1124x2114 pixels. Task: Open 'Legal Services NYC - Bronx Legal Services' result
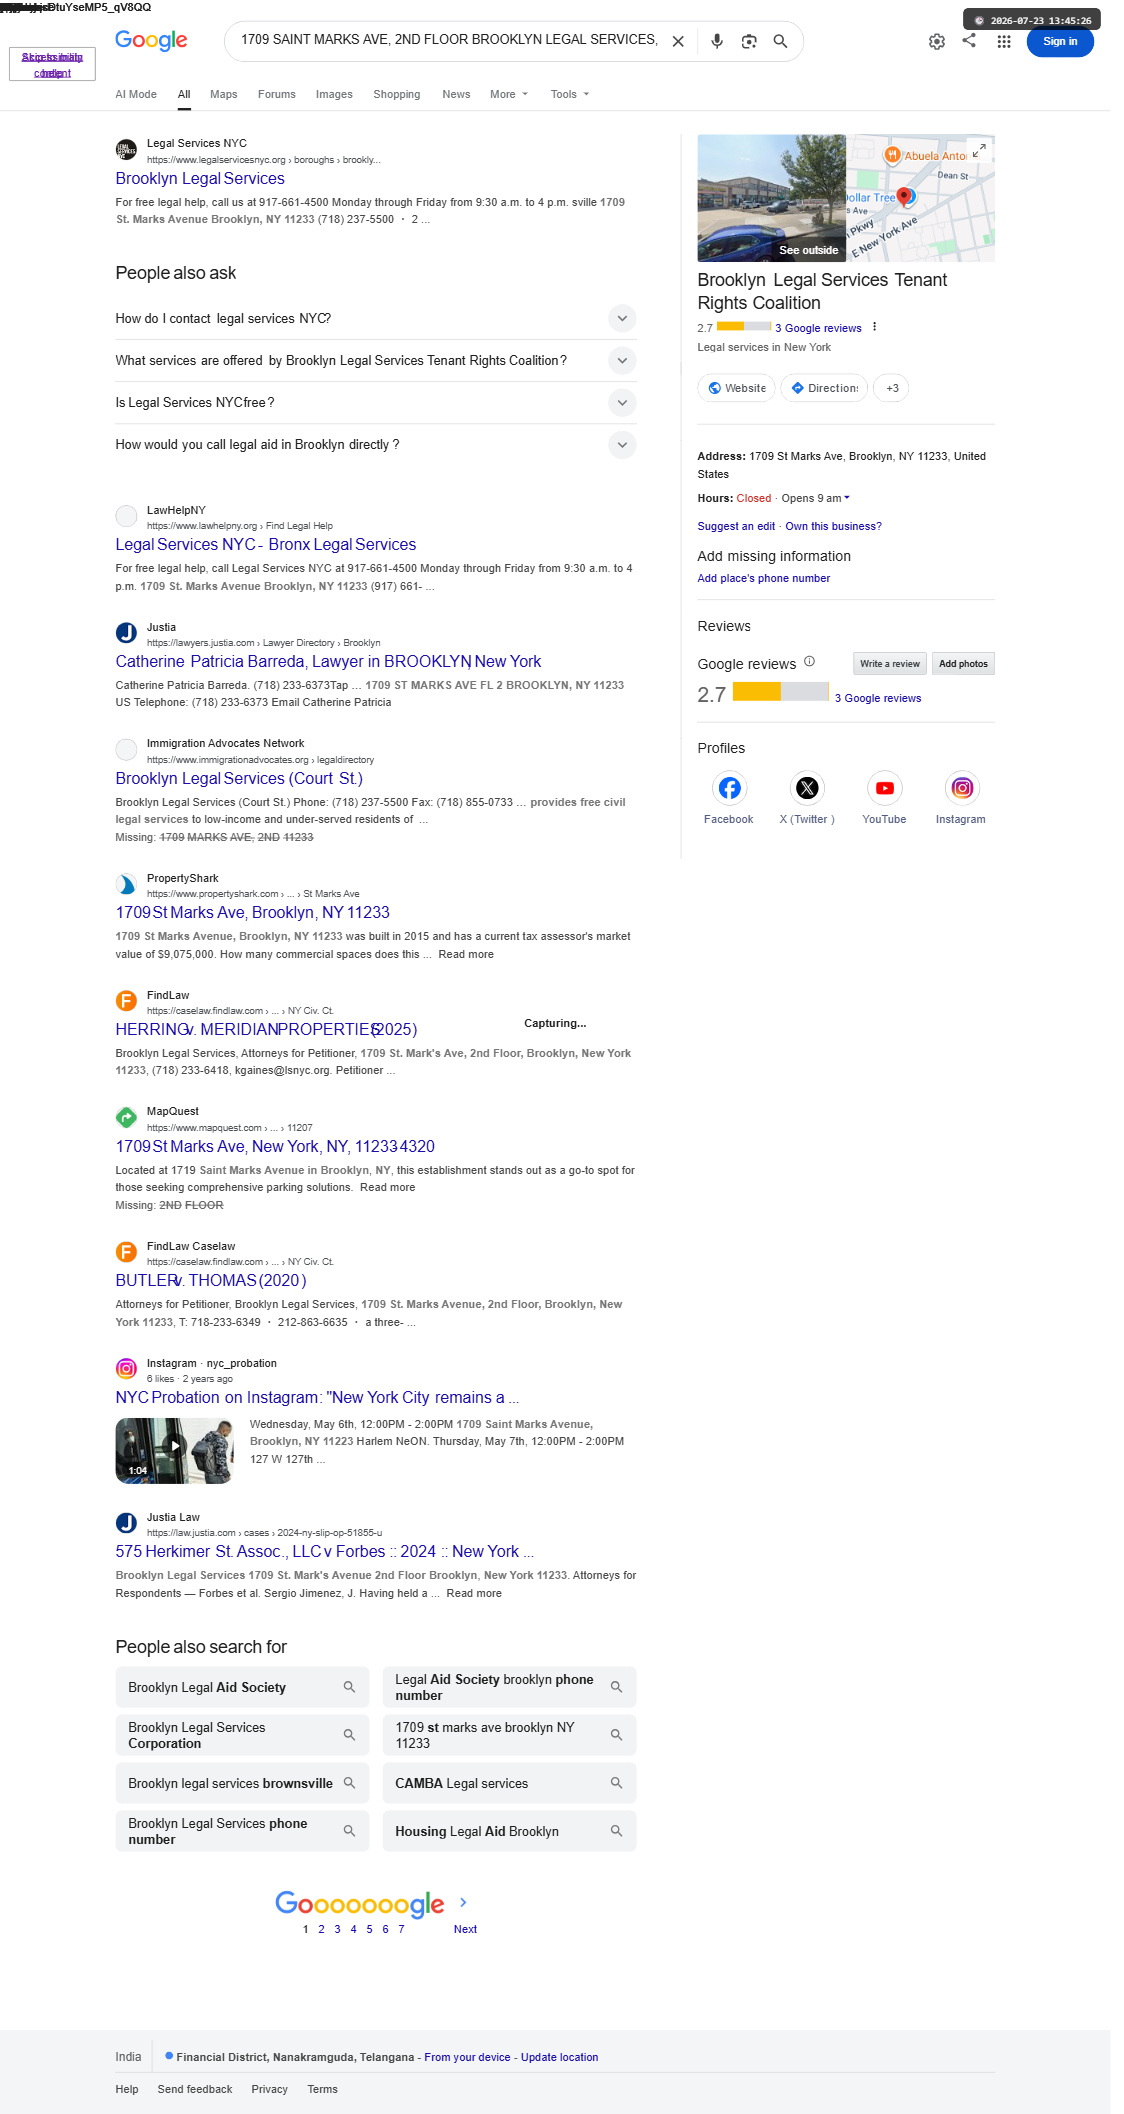[266, 544]
